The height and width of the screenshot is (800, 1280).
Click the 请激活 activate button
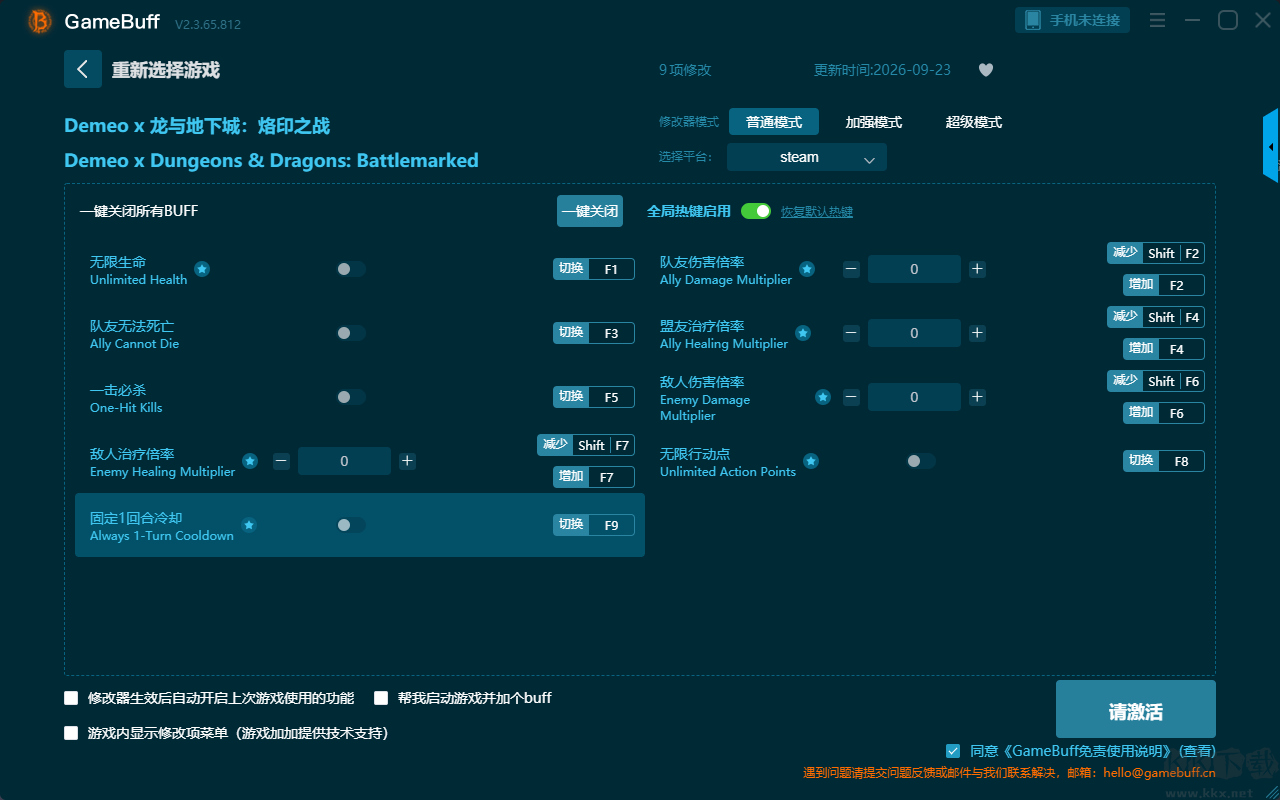coord(1136,709)
